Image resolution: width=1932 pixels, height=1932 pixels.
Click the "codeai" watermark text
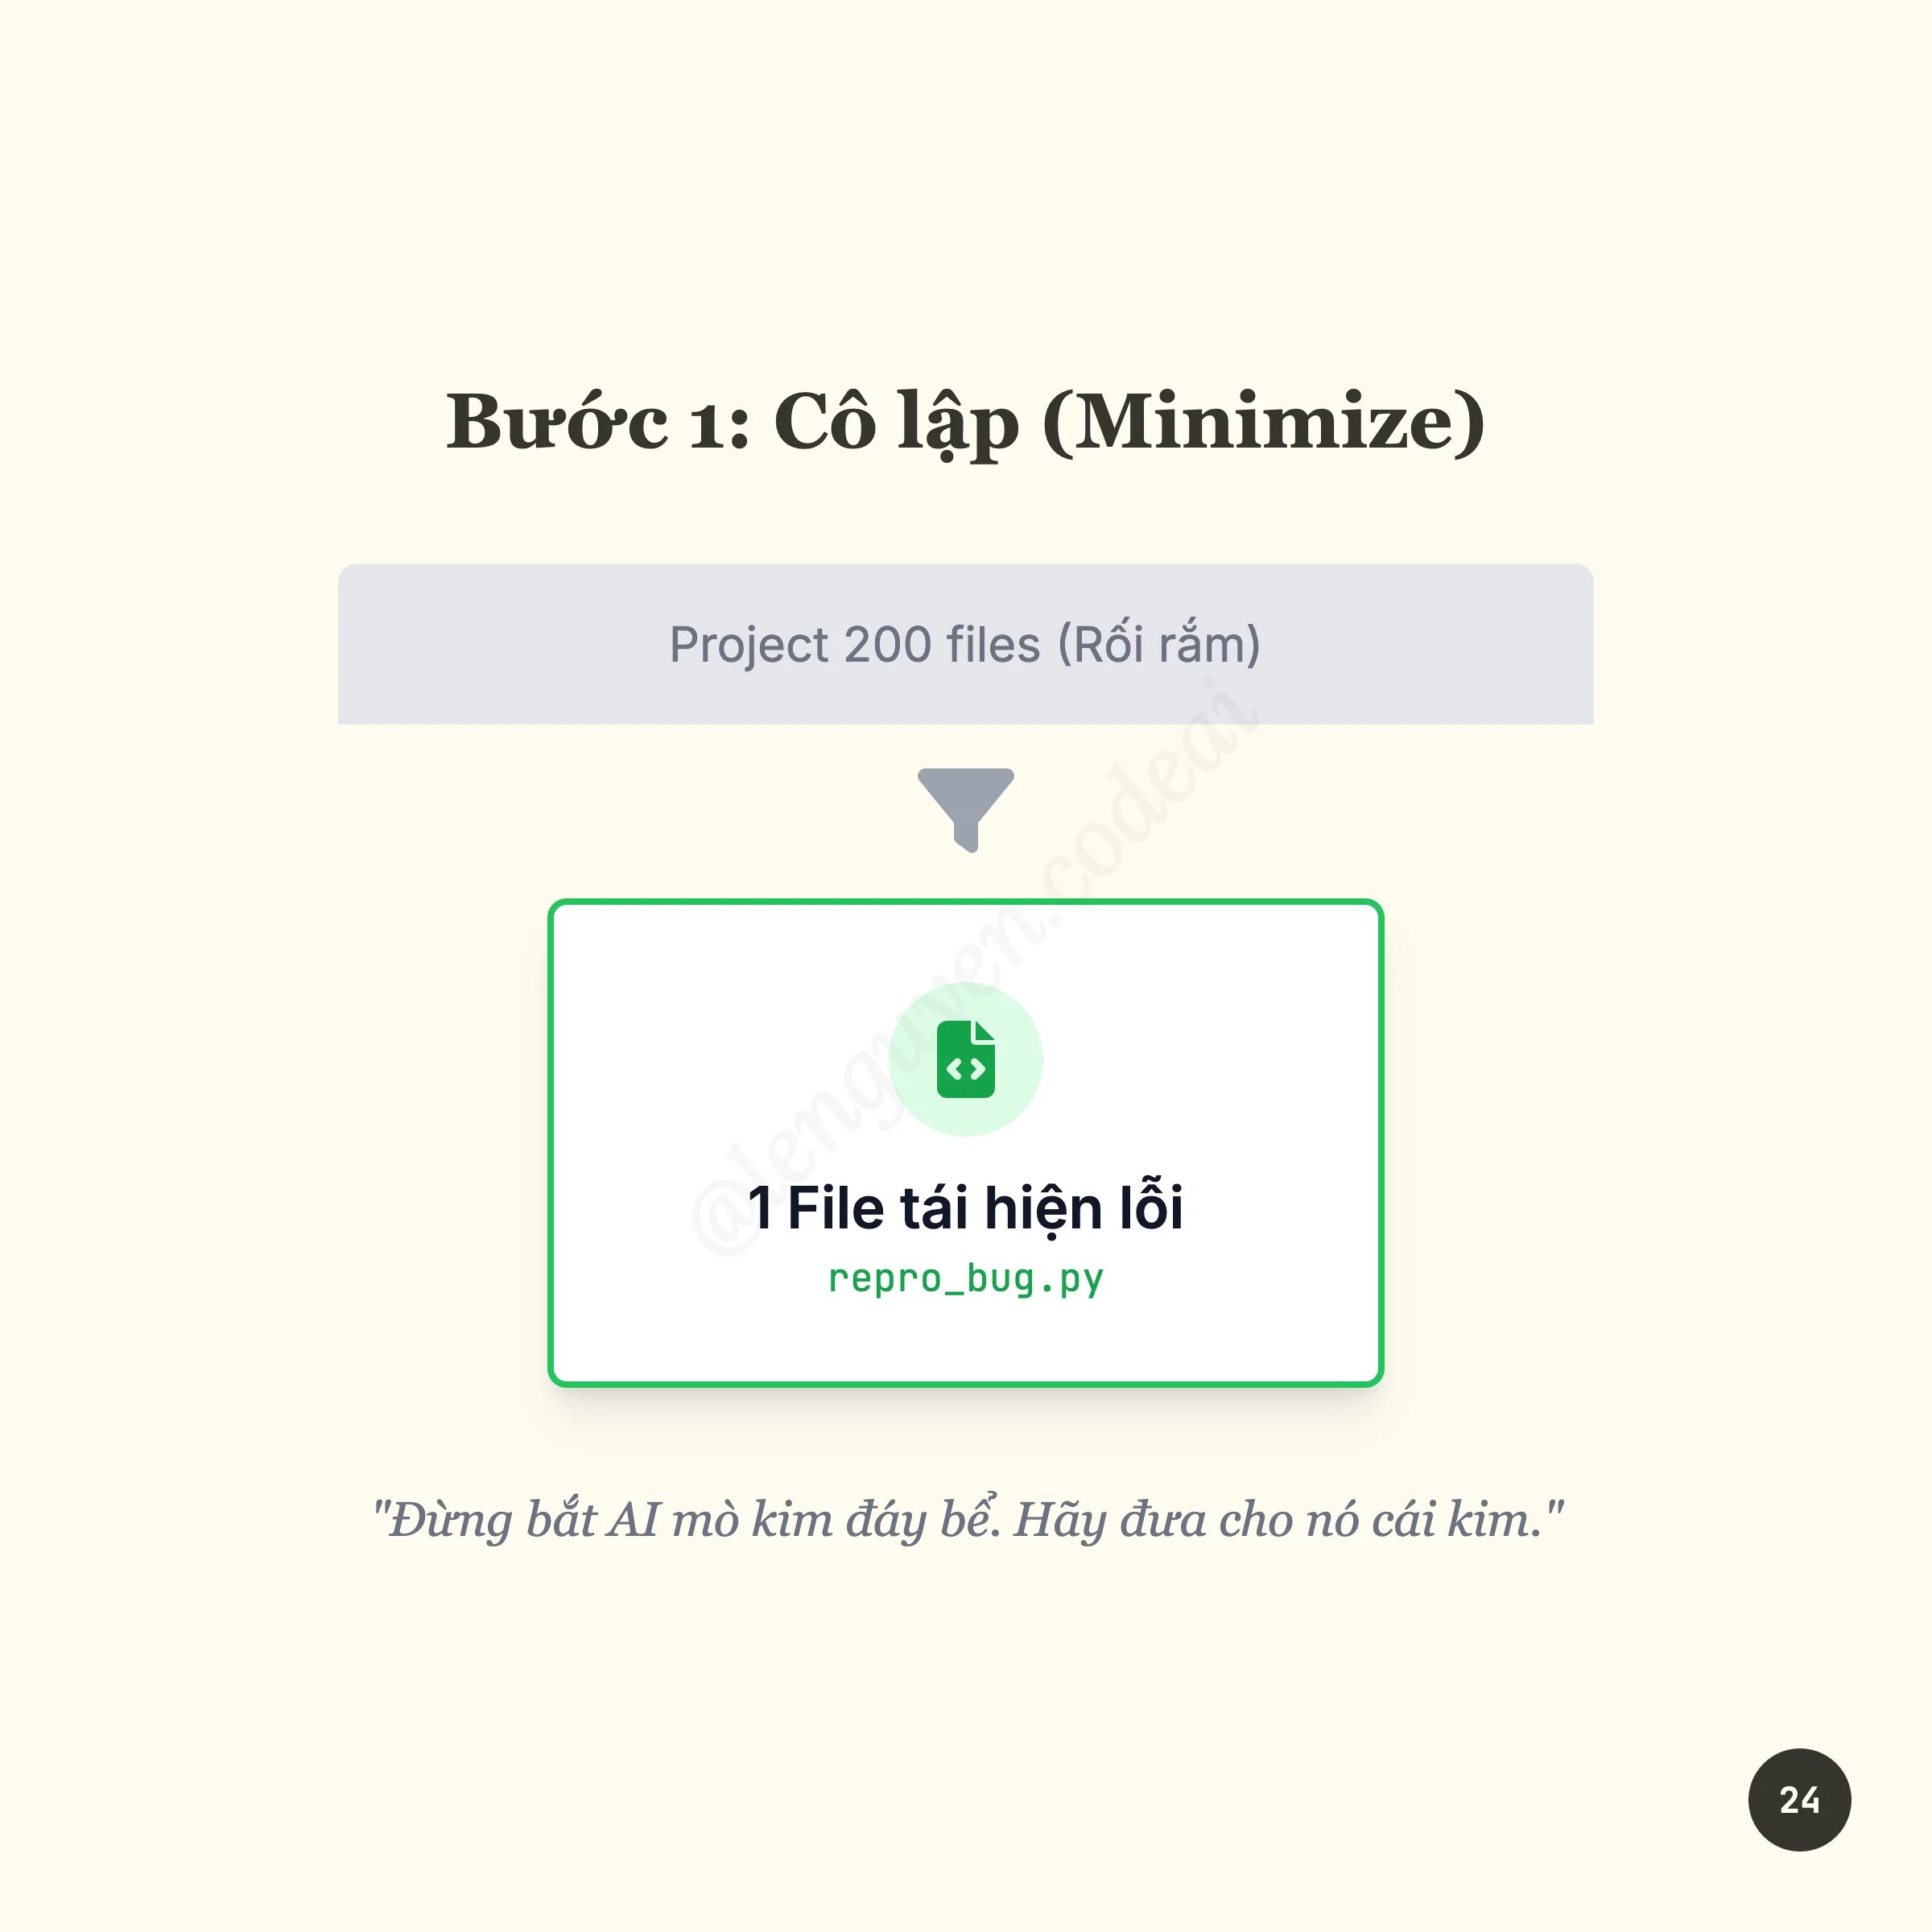coord(1150,790)
